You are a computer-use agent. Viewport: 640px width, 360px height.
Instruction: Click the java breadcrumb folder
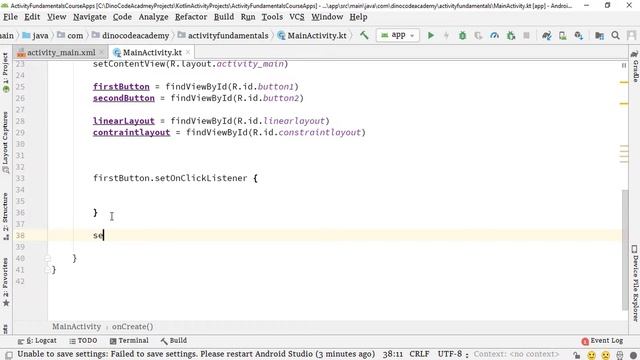coord(35,36)
